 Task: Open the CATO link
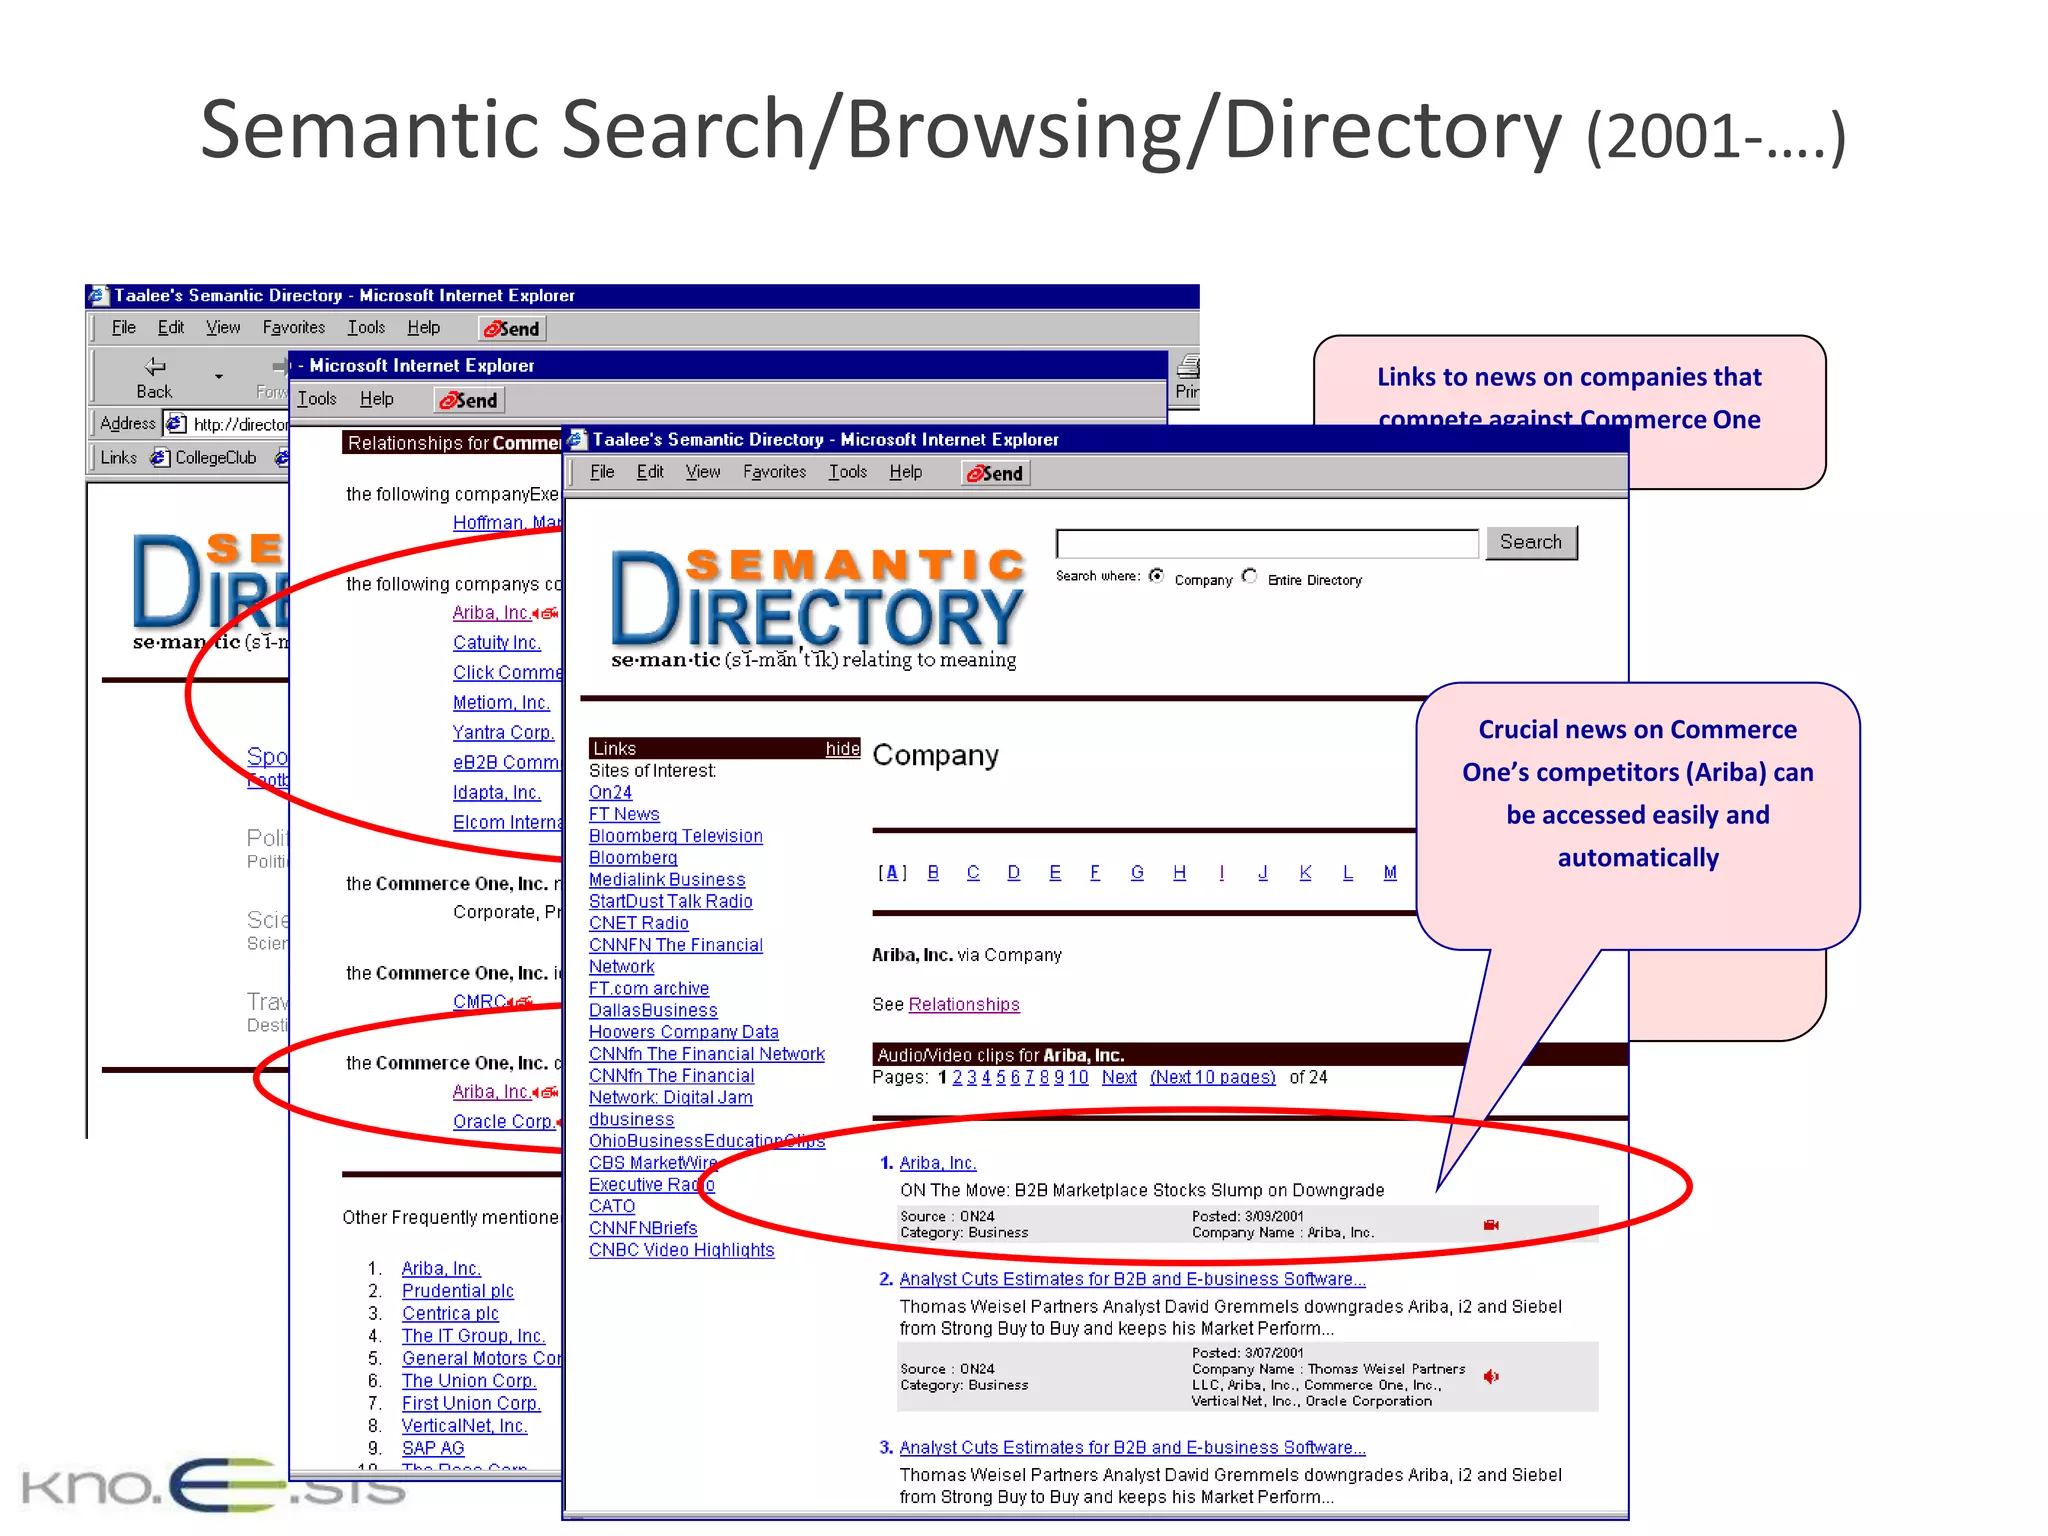(x=612, y=1206)
